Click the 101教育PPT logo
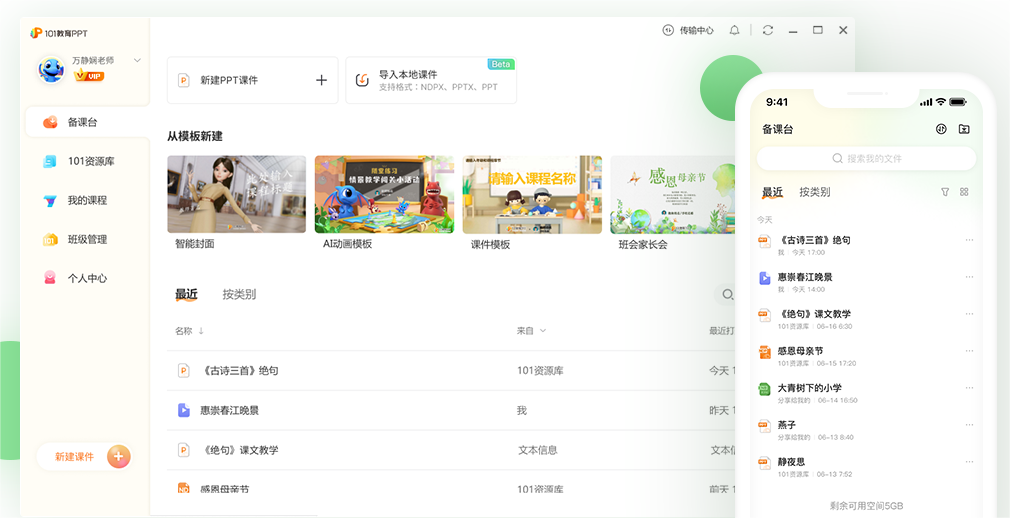 click(x=59, y=33)
